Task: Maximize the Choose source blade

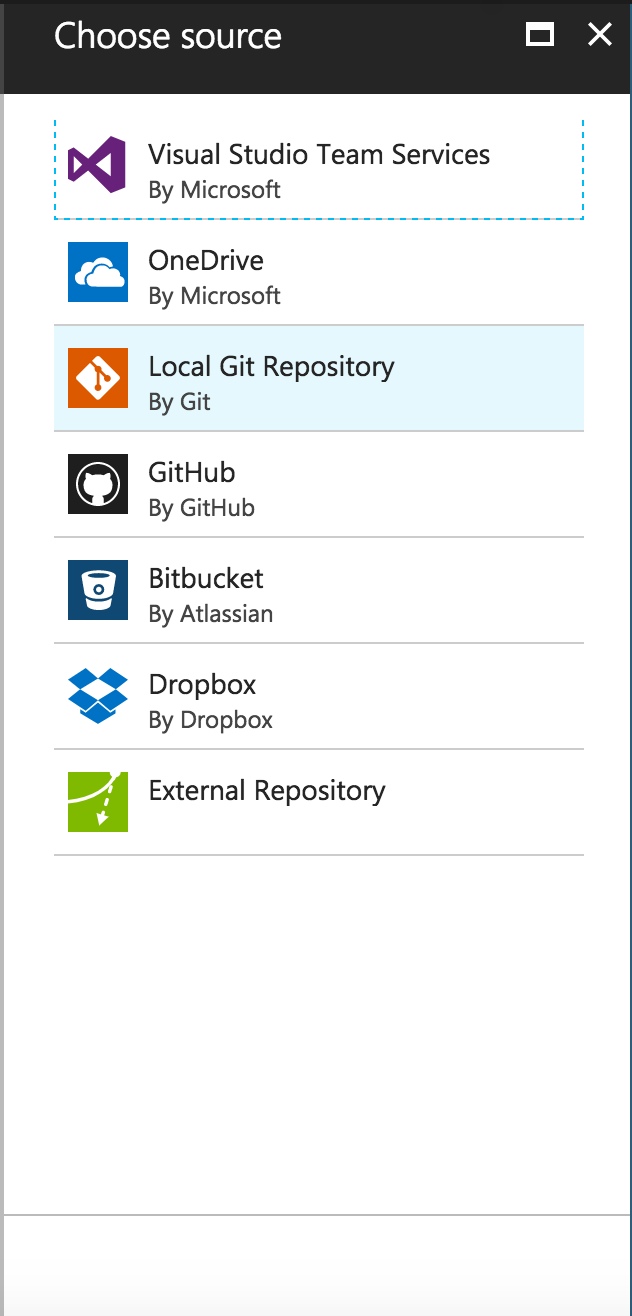Action: click(x=540, y=36)
